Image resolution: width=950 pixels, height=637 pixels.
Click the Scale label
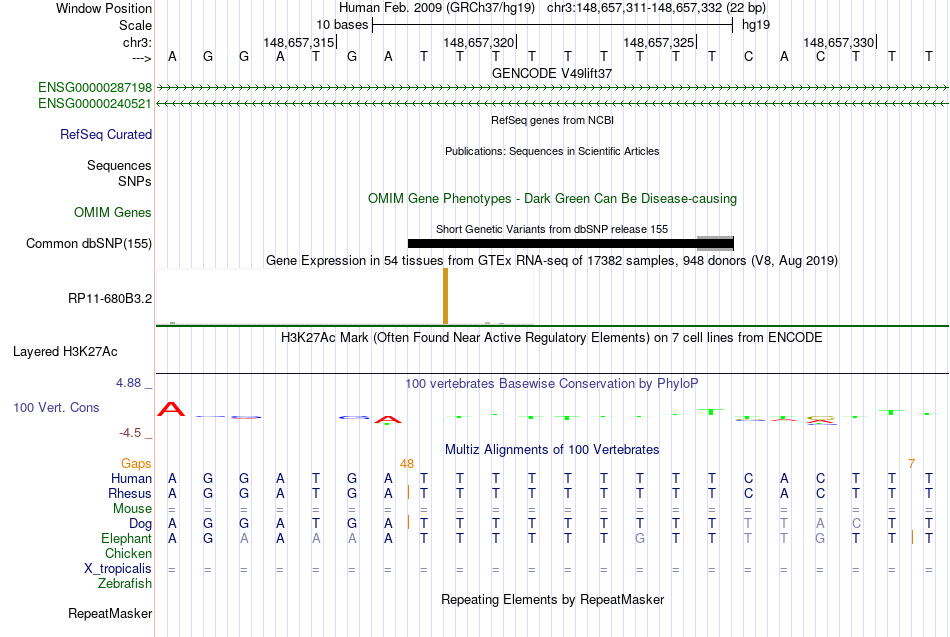coord(135,25)
